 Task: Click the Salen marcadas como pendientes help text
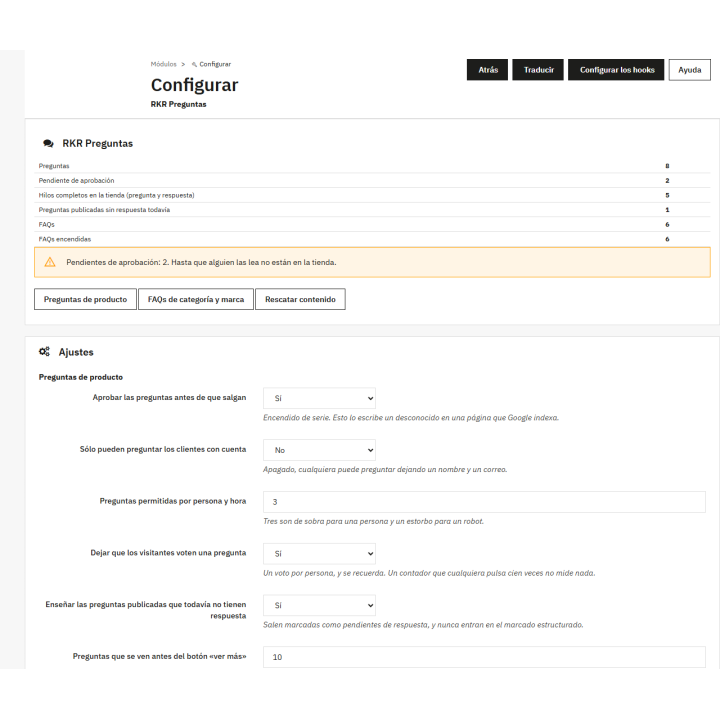tap(423, 625)
